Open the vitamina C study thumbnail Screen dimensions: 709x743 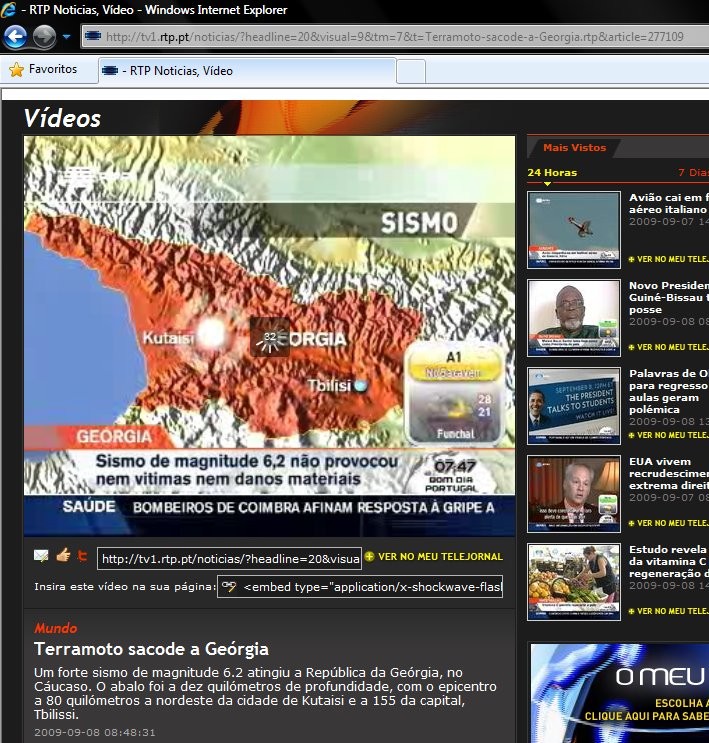pyautogui.click(x=574, y=582)
